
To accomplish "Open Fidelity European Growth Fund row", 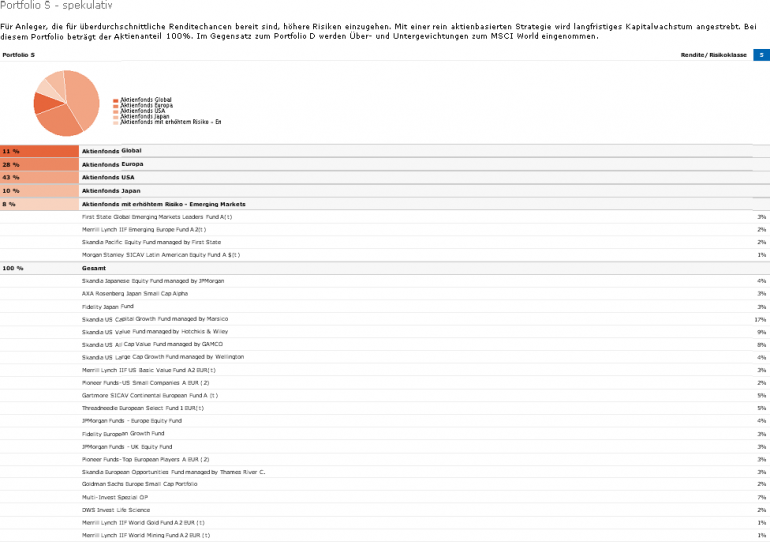I will (385, 434).
